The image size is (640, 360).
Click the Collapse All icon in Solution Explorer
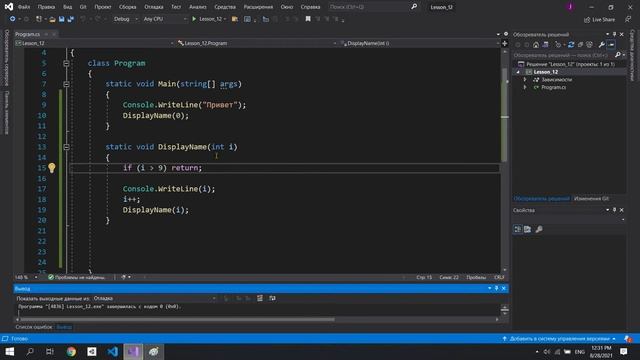pyautogui.click(x=580, y=44)
